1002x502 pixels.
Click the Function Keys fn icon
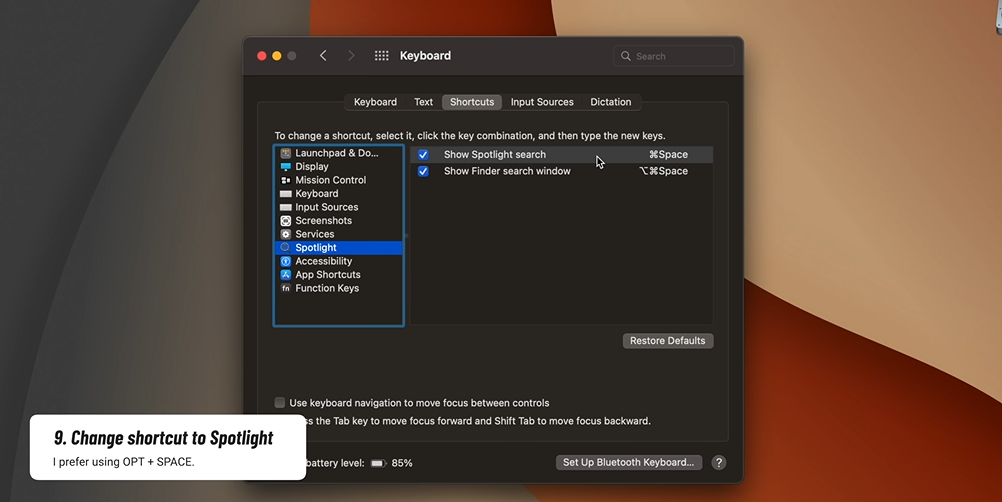point(286,288)
